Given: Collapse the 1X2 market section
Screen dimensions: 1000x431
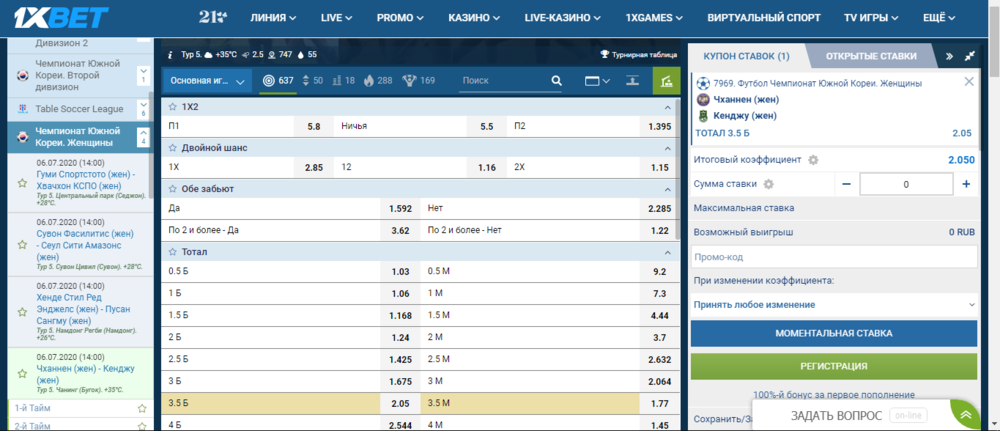Looking at the screenshot, I should click(x=668, y=106).
